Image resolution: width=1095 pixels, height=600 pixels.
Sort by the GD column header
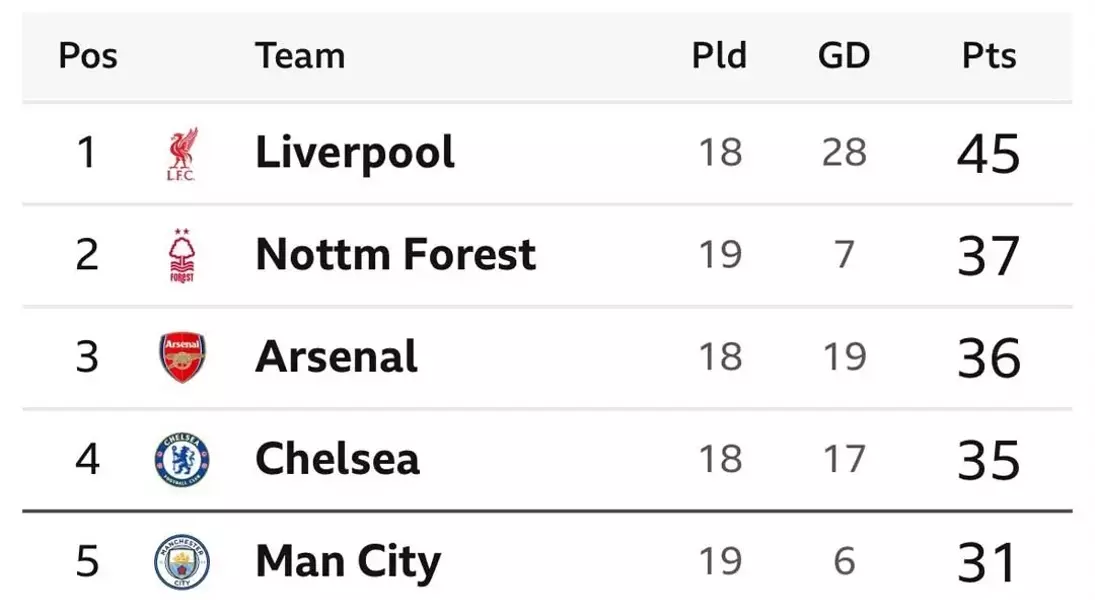click(843, 56)
